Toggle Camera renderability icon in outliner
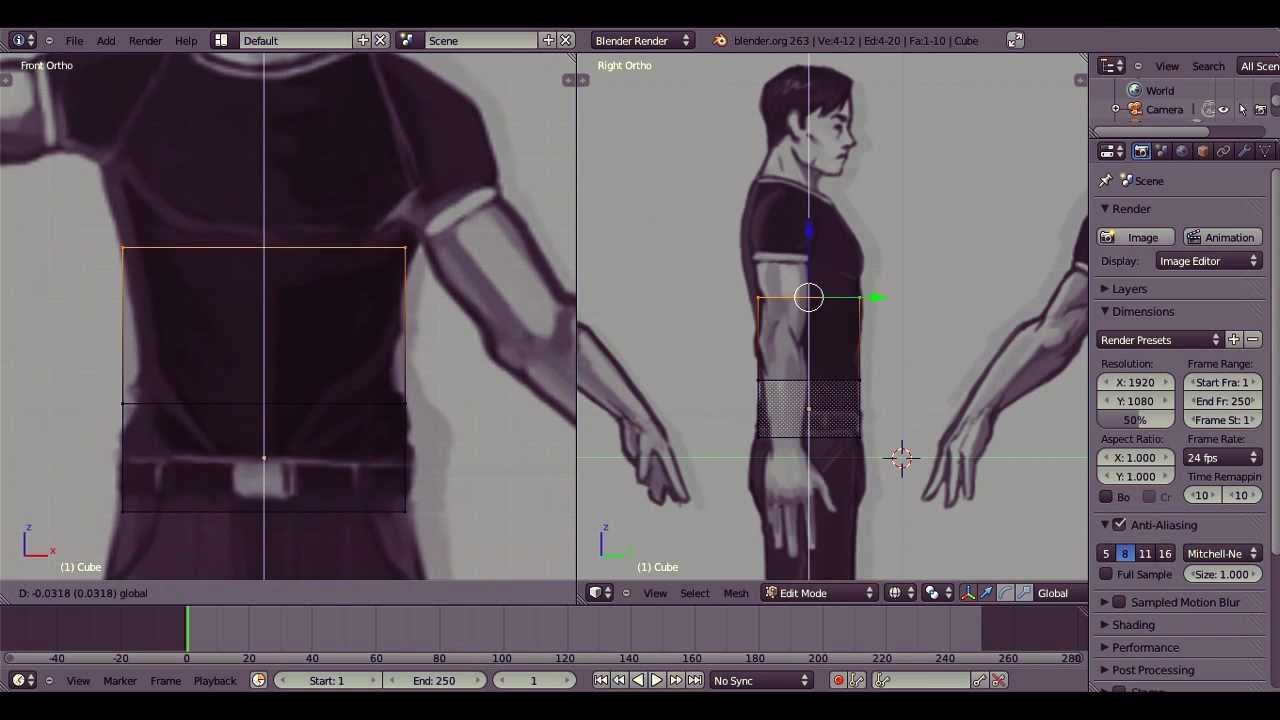 (x=1260, y=110)
